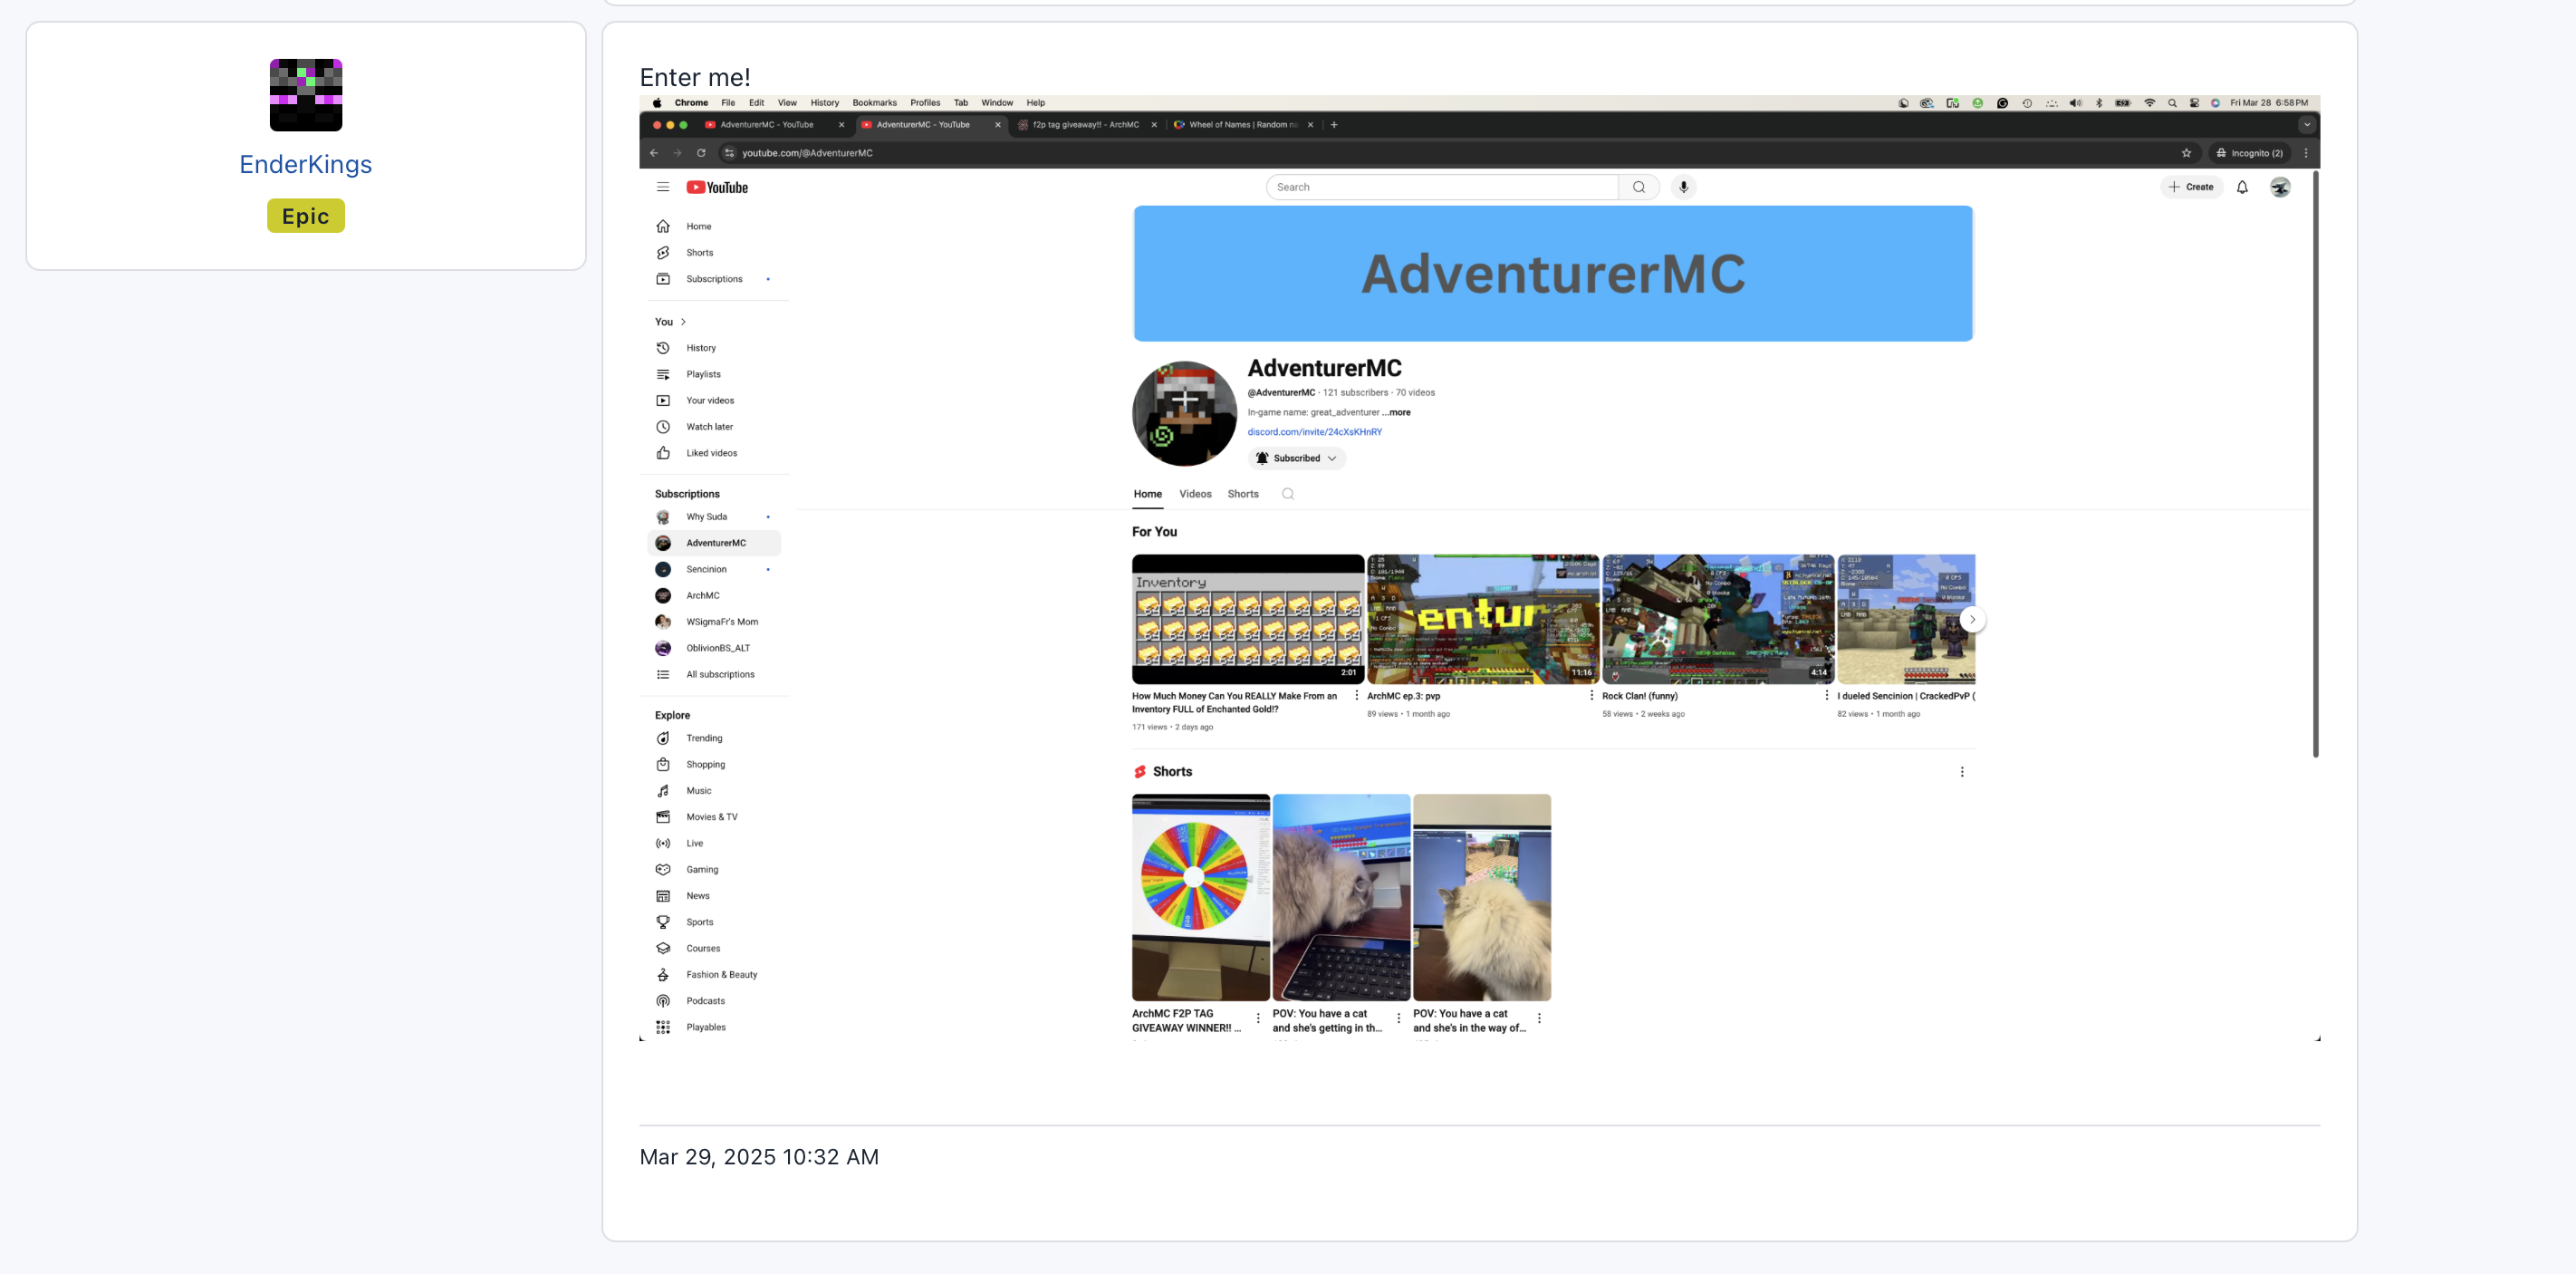Click the Chrome address bar URL
This screenshot has height=1274, width=2576.
807,153
